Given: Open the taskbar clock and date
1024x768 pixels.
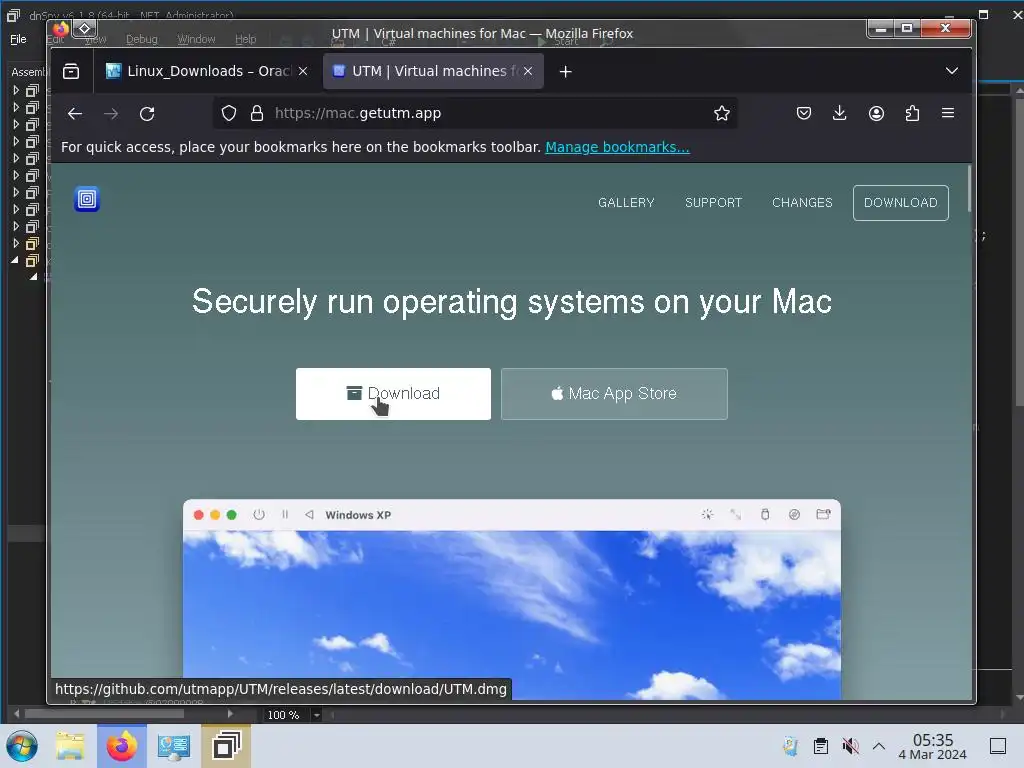Looking at the screenshot, I should pos(933,746).
